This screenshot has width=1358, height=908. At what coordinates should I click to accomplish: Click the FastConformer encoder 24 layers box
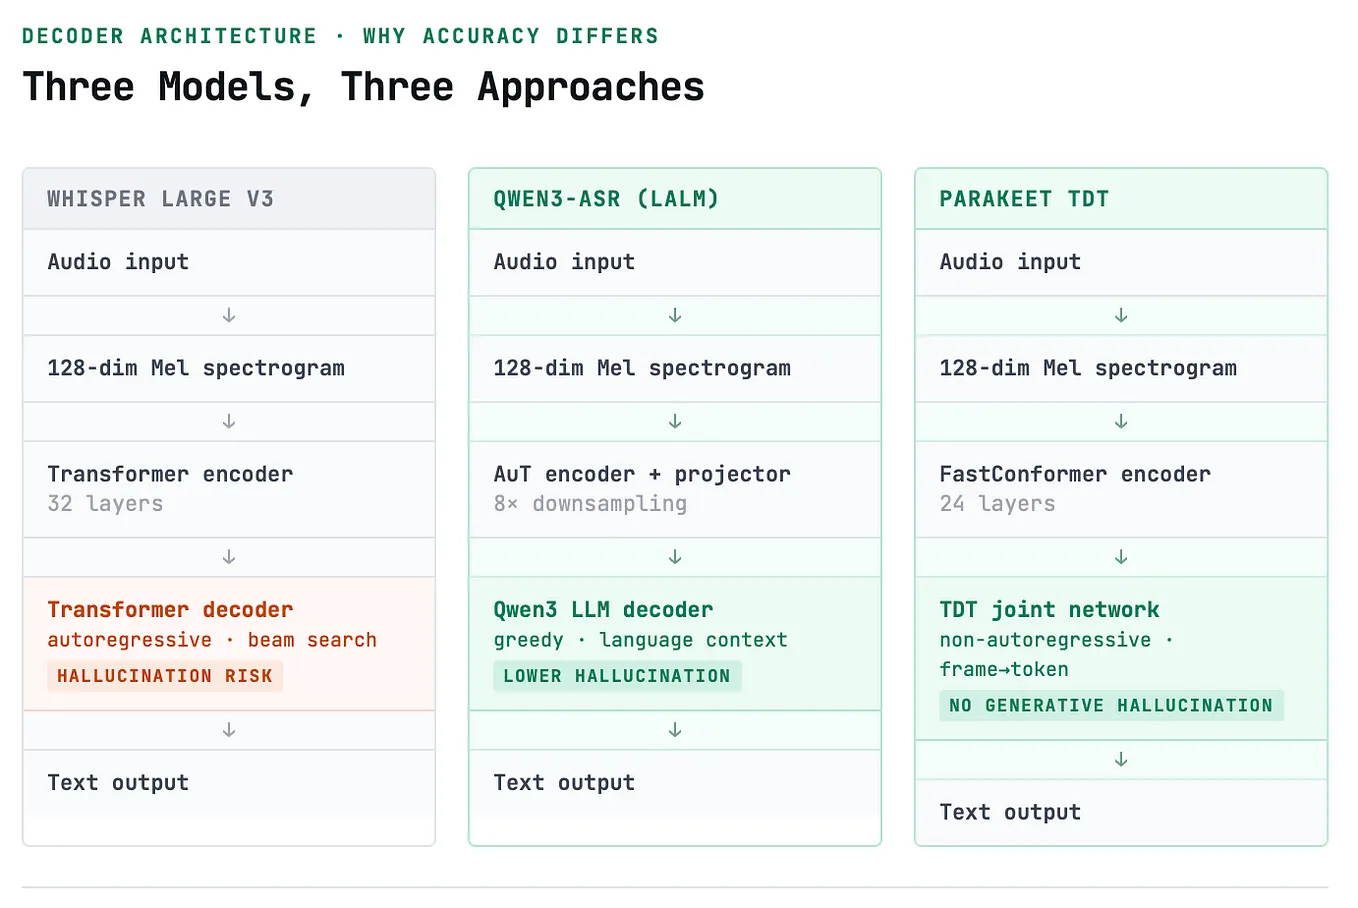[x=1121, y=489]
